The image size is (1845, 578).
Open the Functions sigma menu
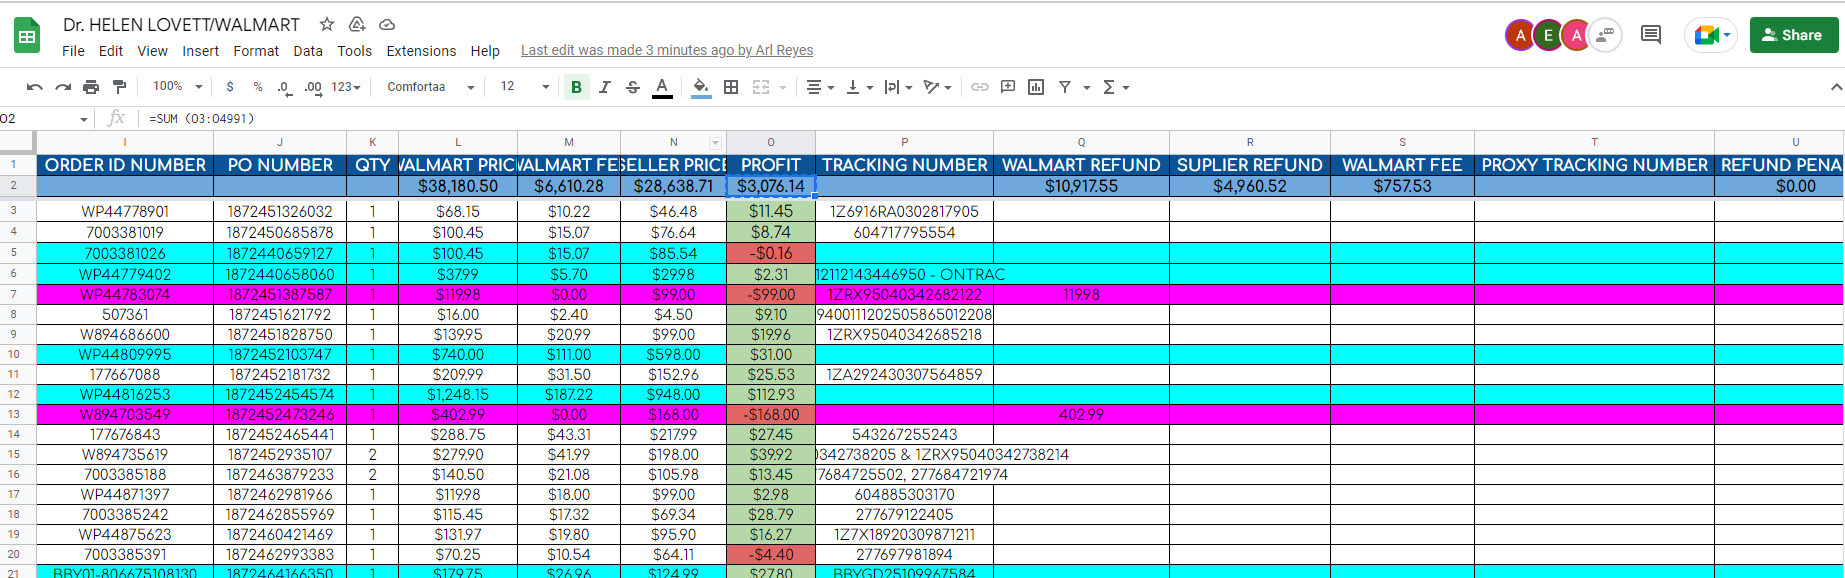tap(1115, 87)
